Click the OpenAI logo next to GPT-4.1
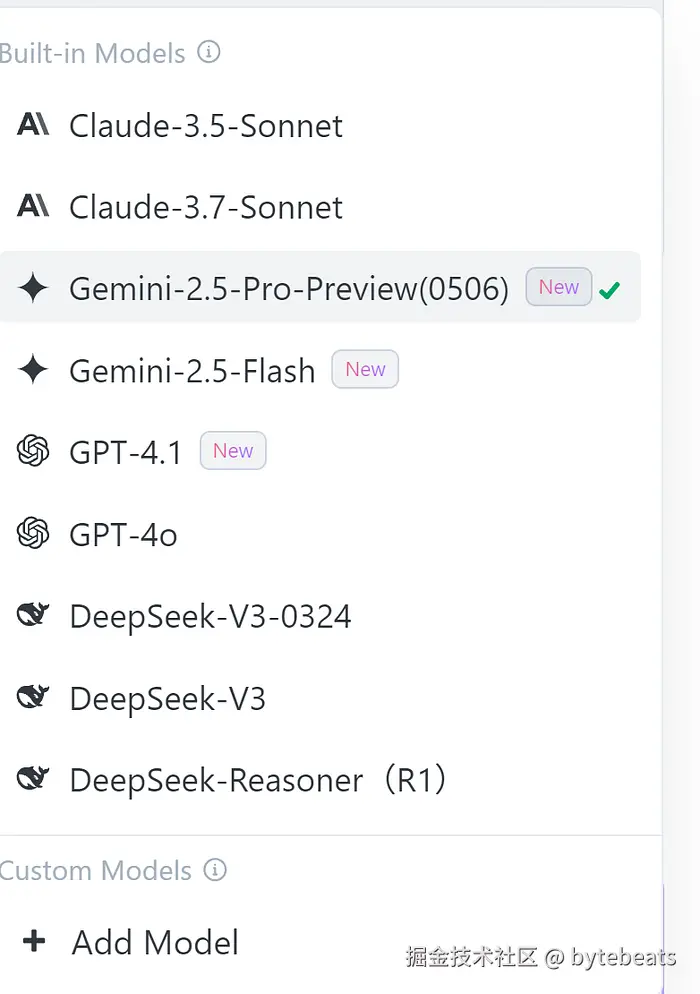 click(33, 452)
